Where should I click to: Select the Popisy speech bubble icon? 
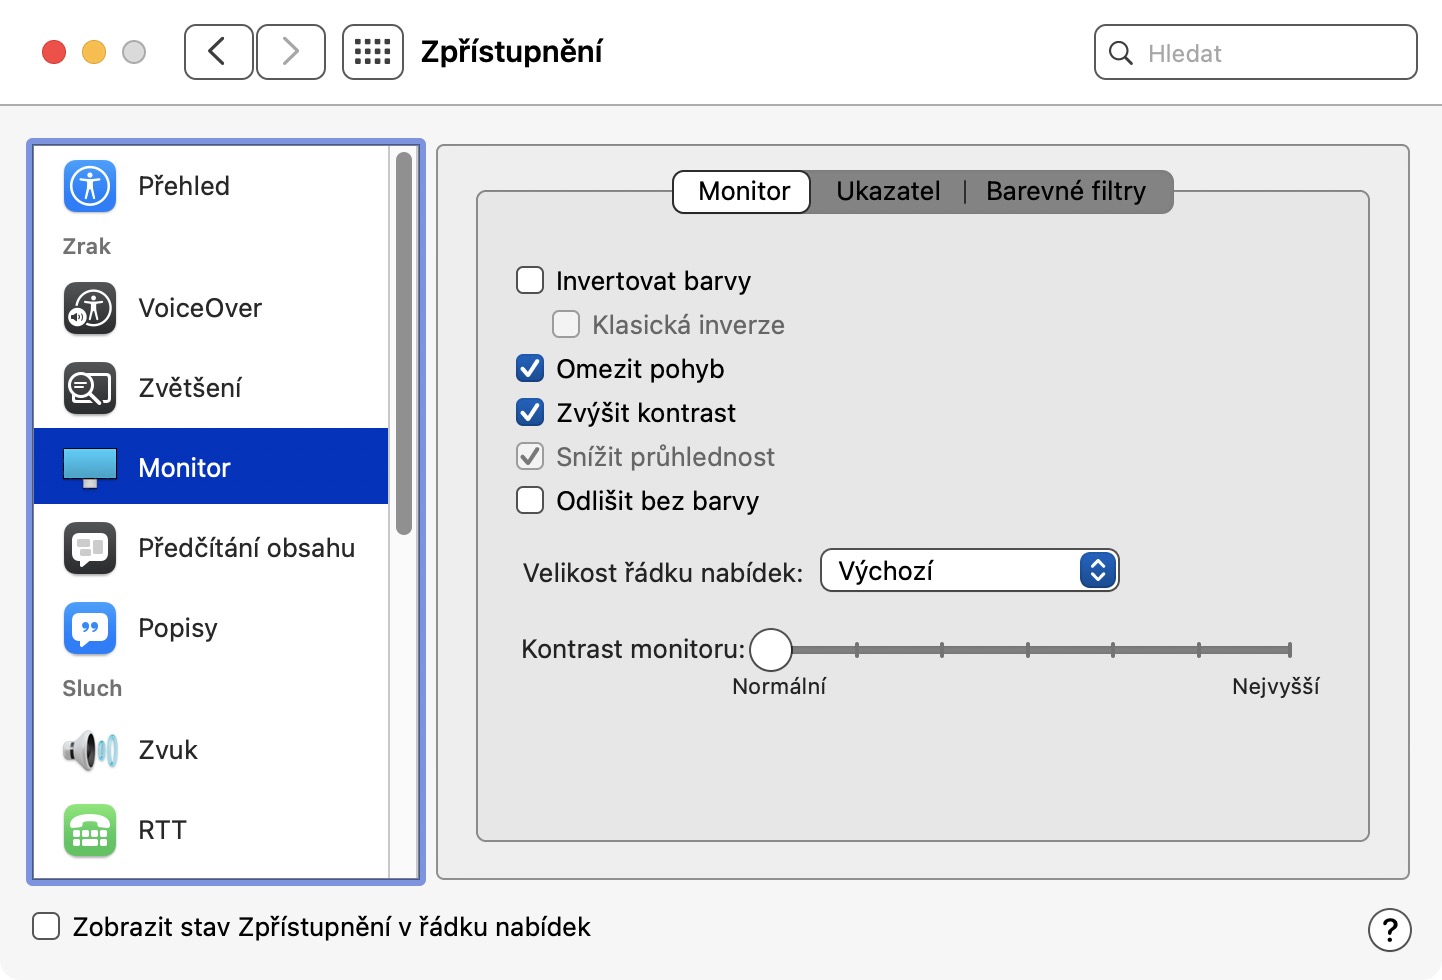[x=90, y=628]
